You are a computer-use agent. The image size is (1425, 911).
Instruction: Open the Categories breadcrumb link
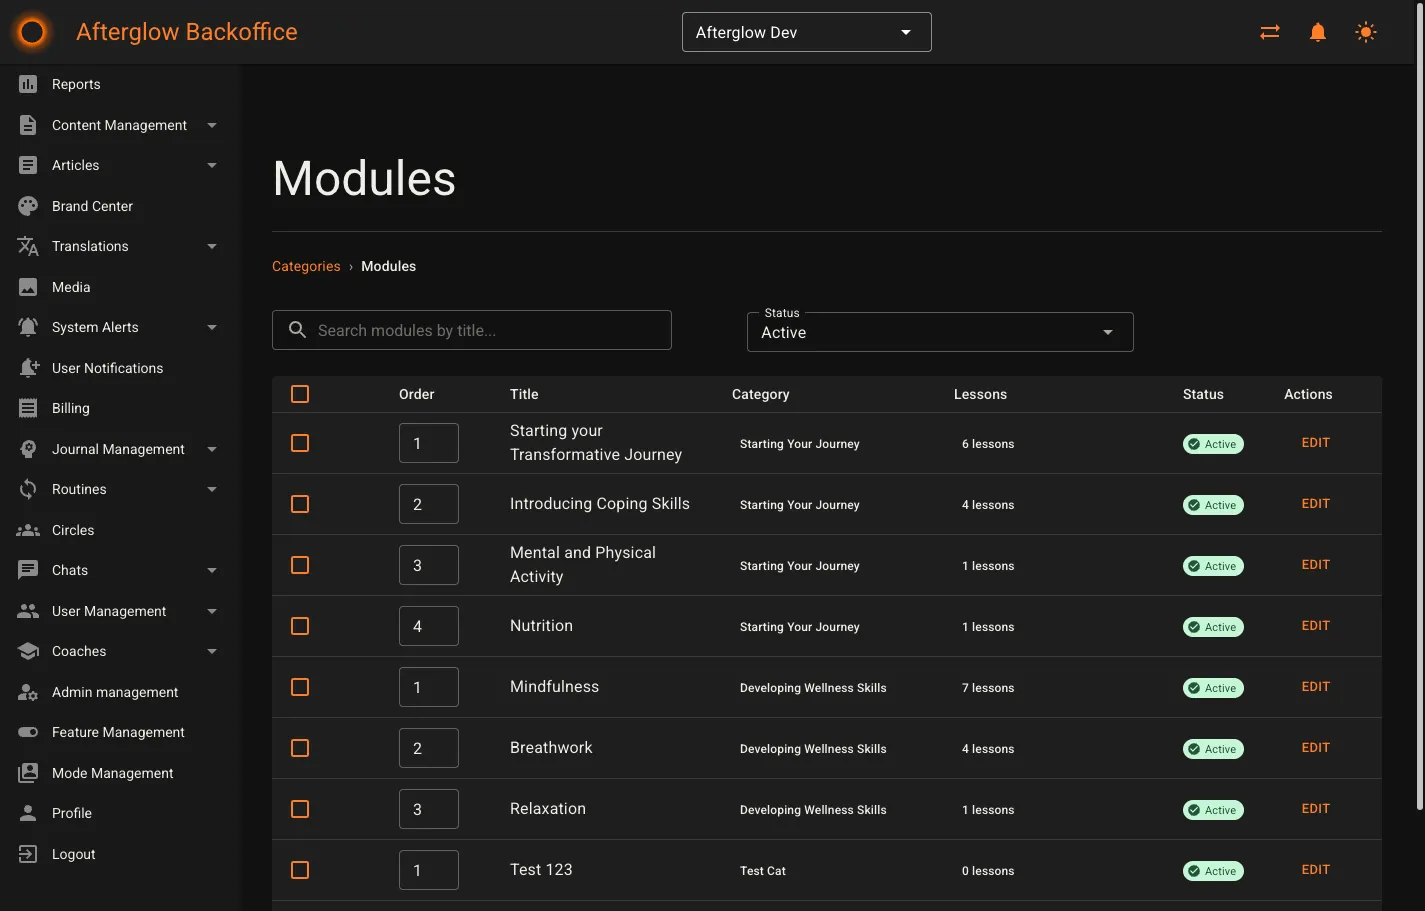(306, 266)
